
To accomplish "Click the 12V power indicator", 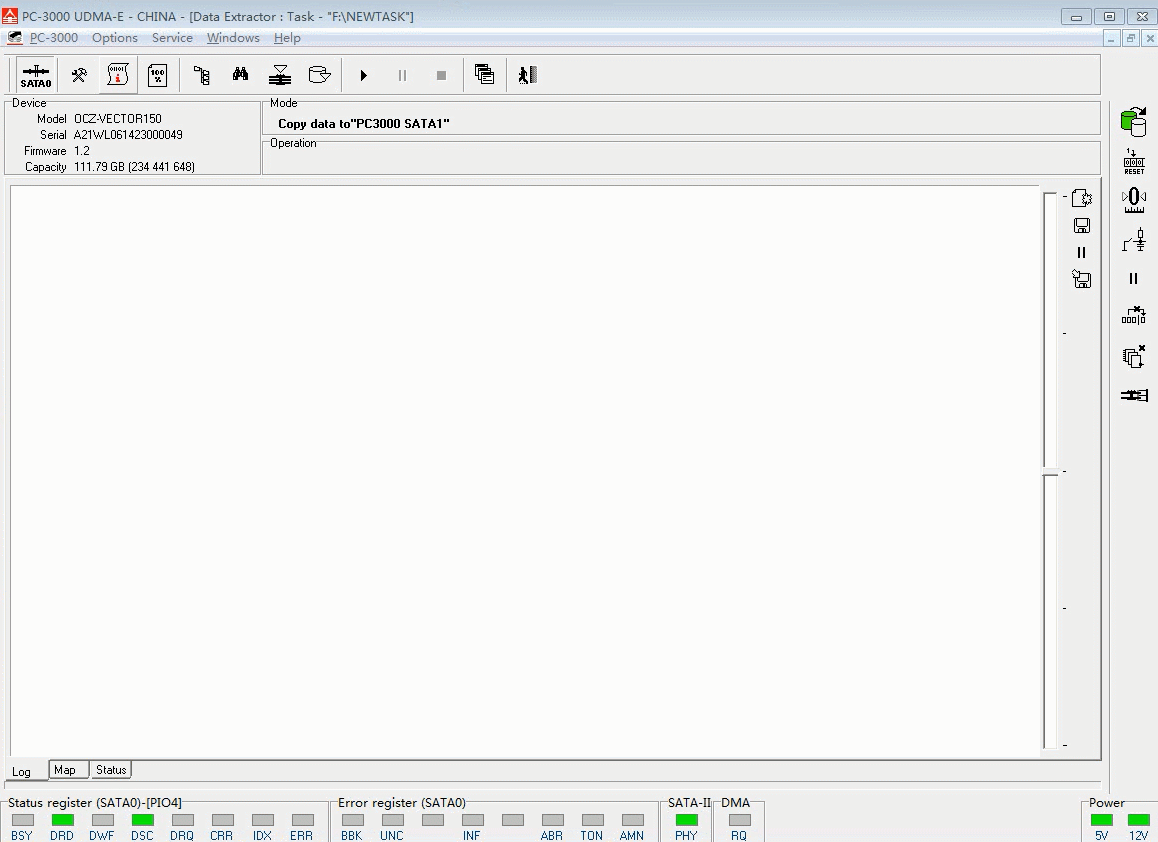I will pos(1139,820).
